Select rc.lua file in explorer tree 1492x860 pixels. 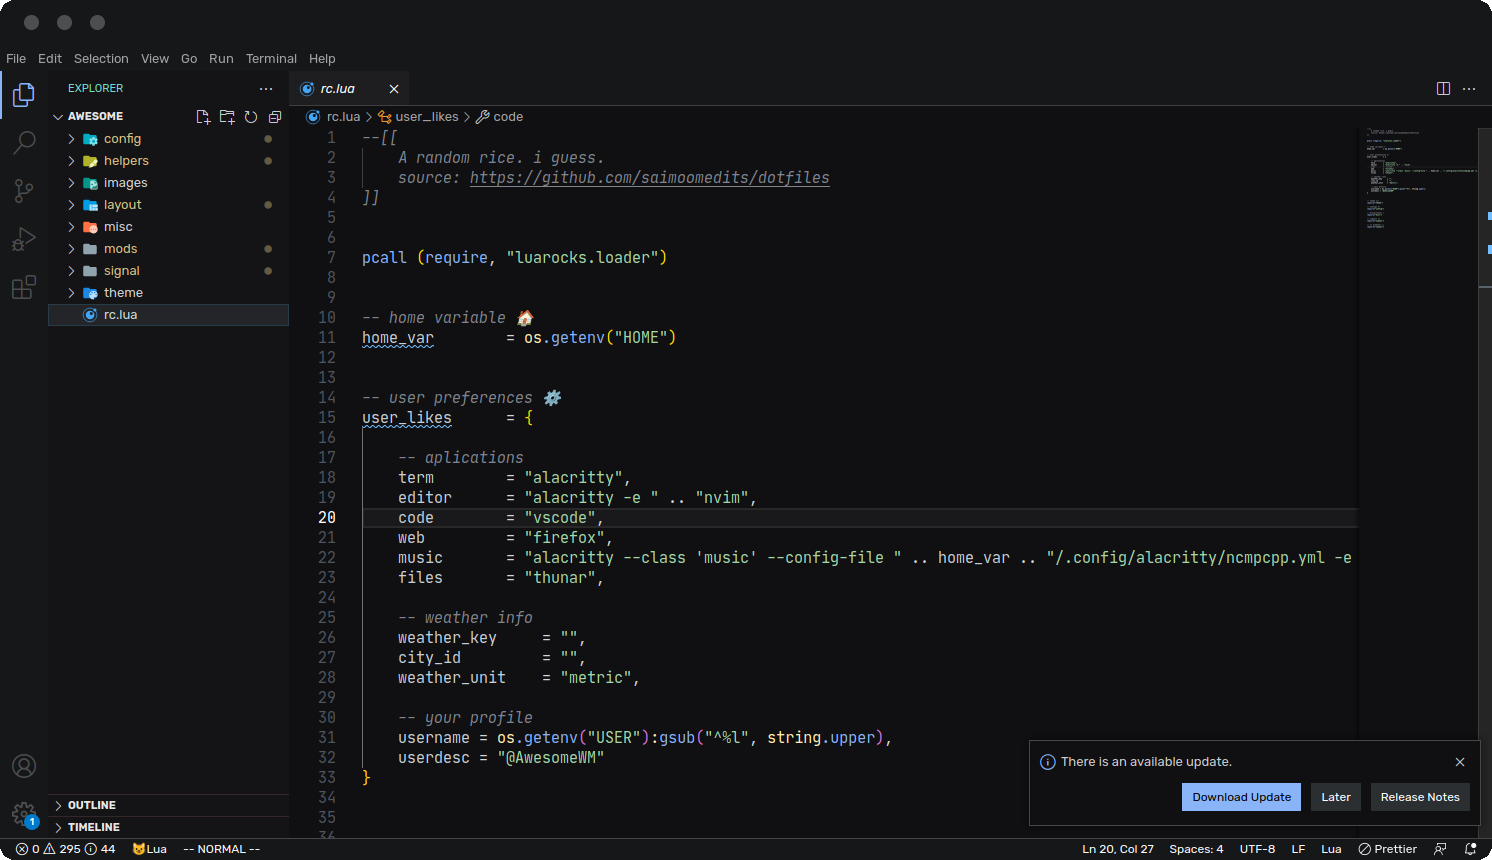(x=168, y=315)
